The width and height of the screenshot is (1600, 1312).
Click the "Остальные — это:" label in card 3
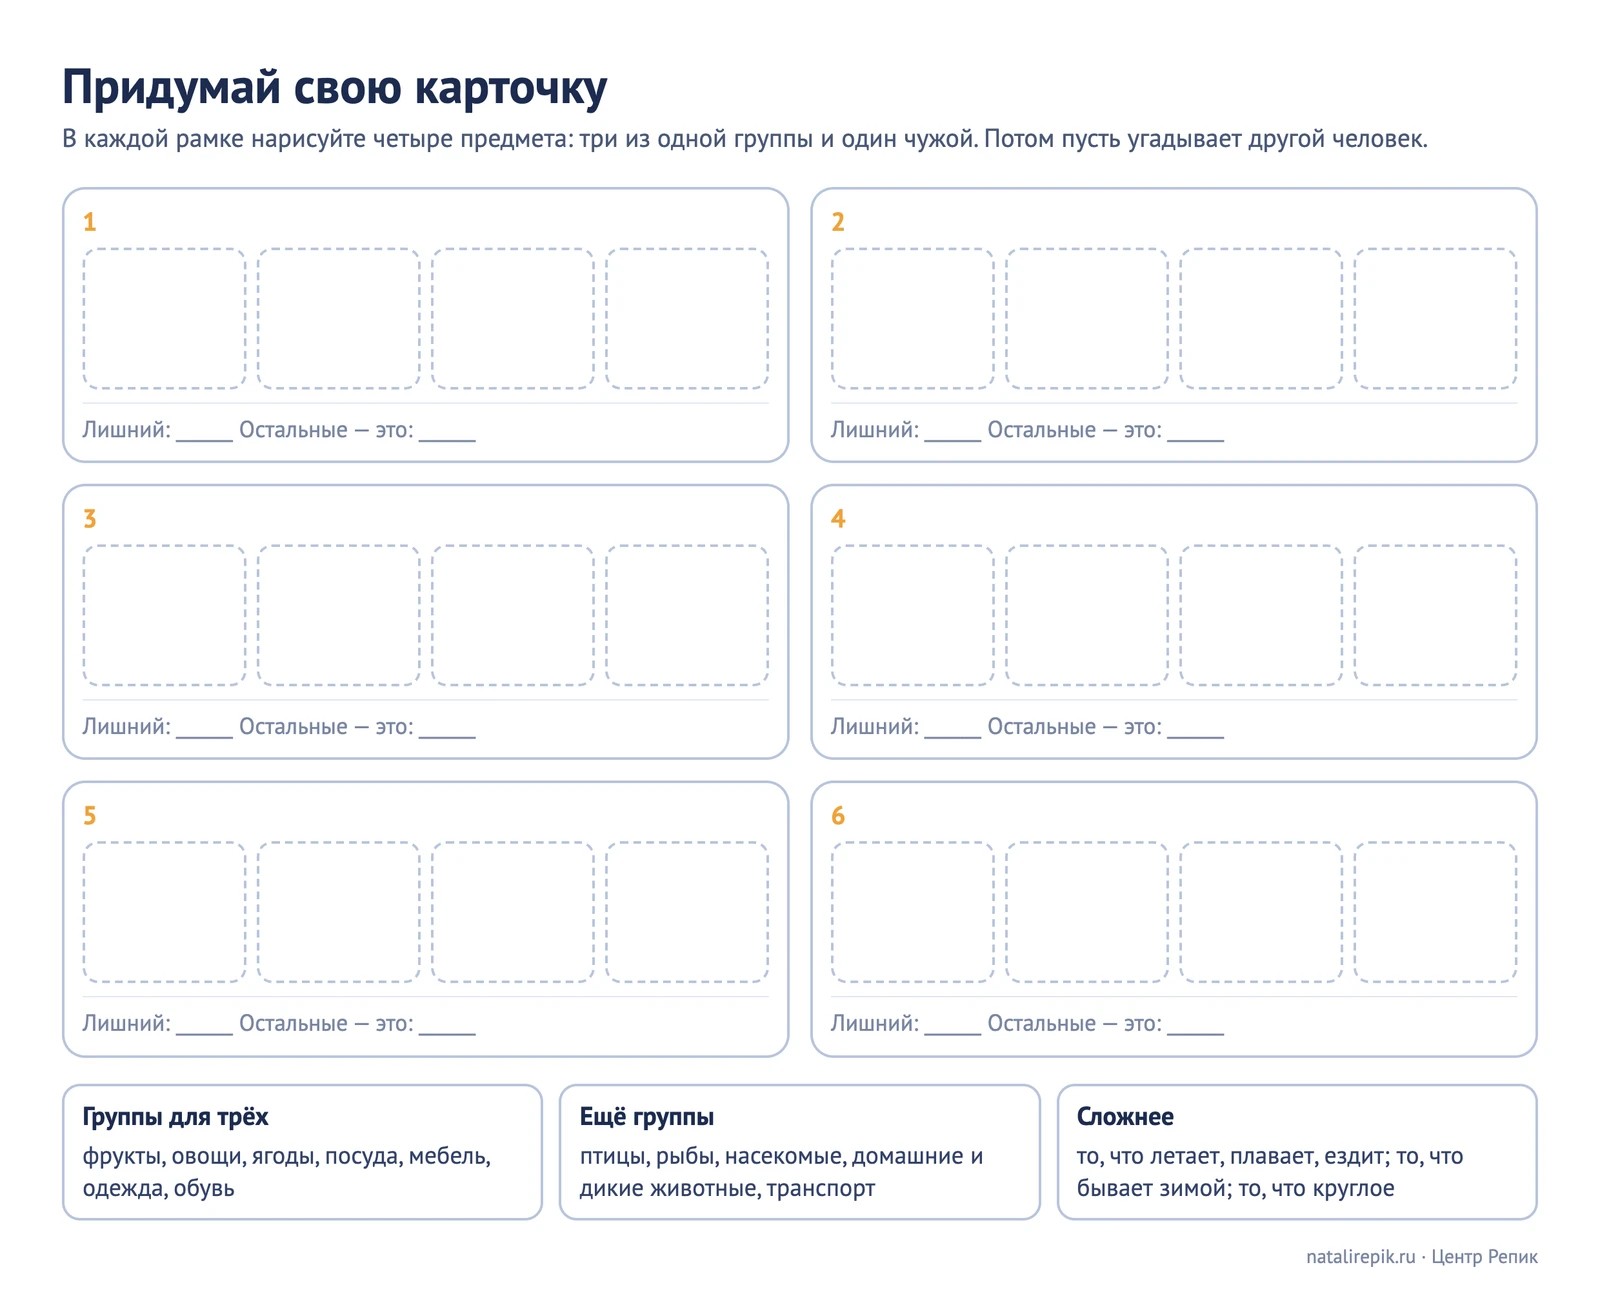tap(326, 727)
